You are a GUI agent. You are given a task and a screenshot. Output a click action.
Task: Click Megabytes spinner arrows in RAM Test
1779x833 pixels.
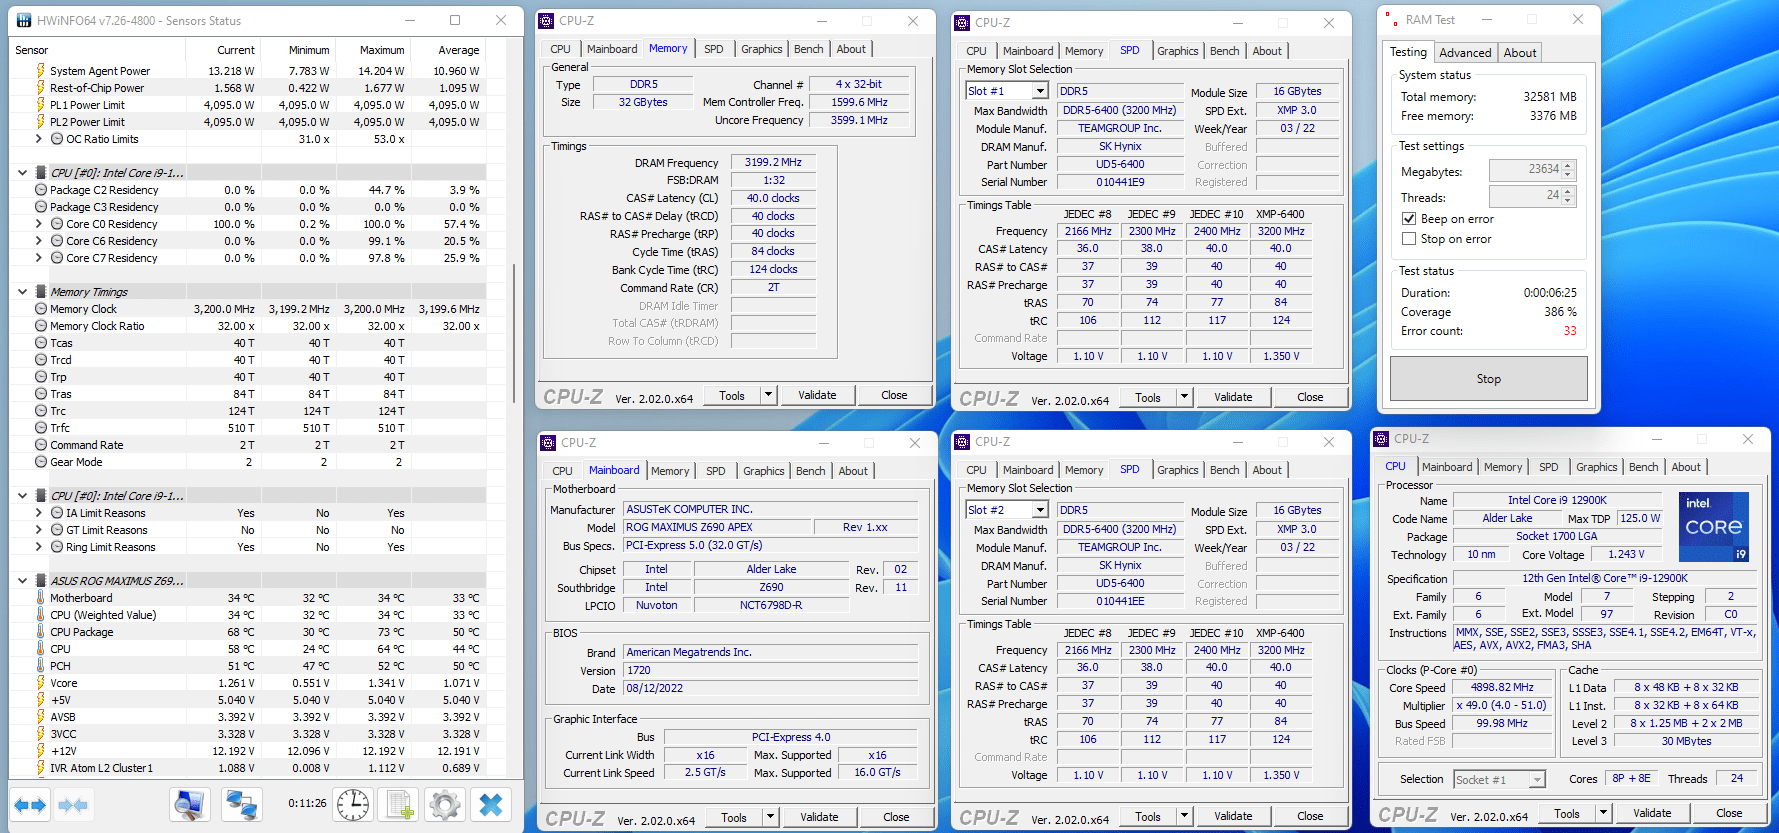(1568, 170)
